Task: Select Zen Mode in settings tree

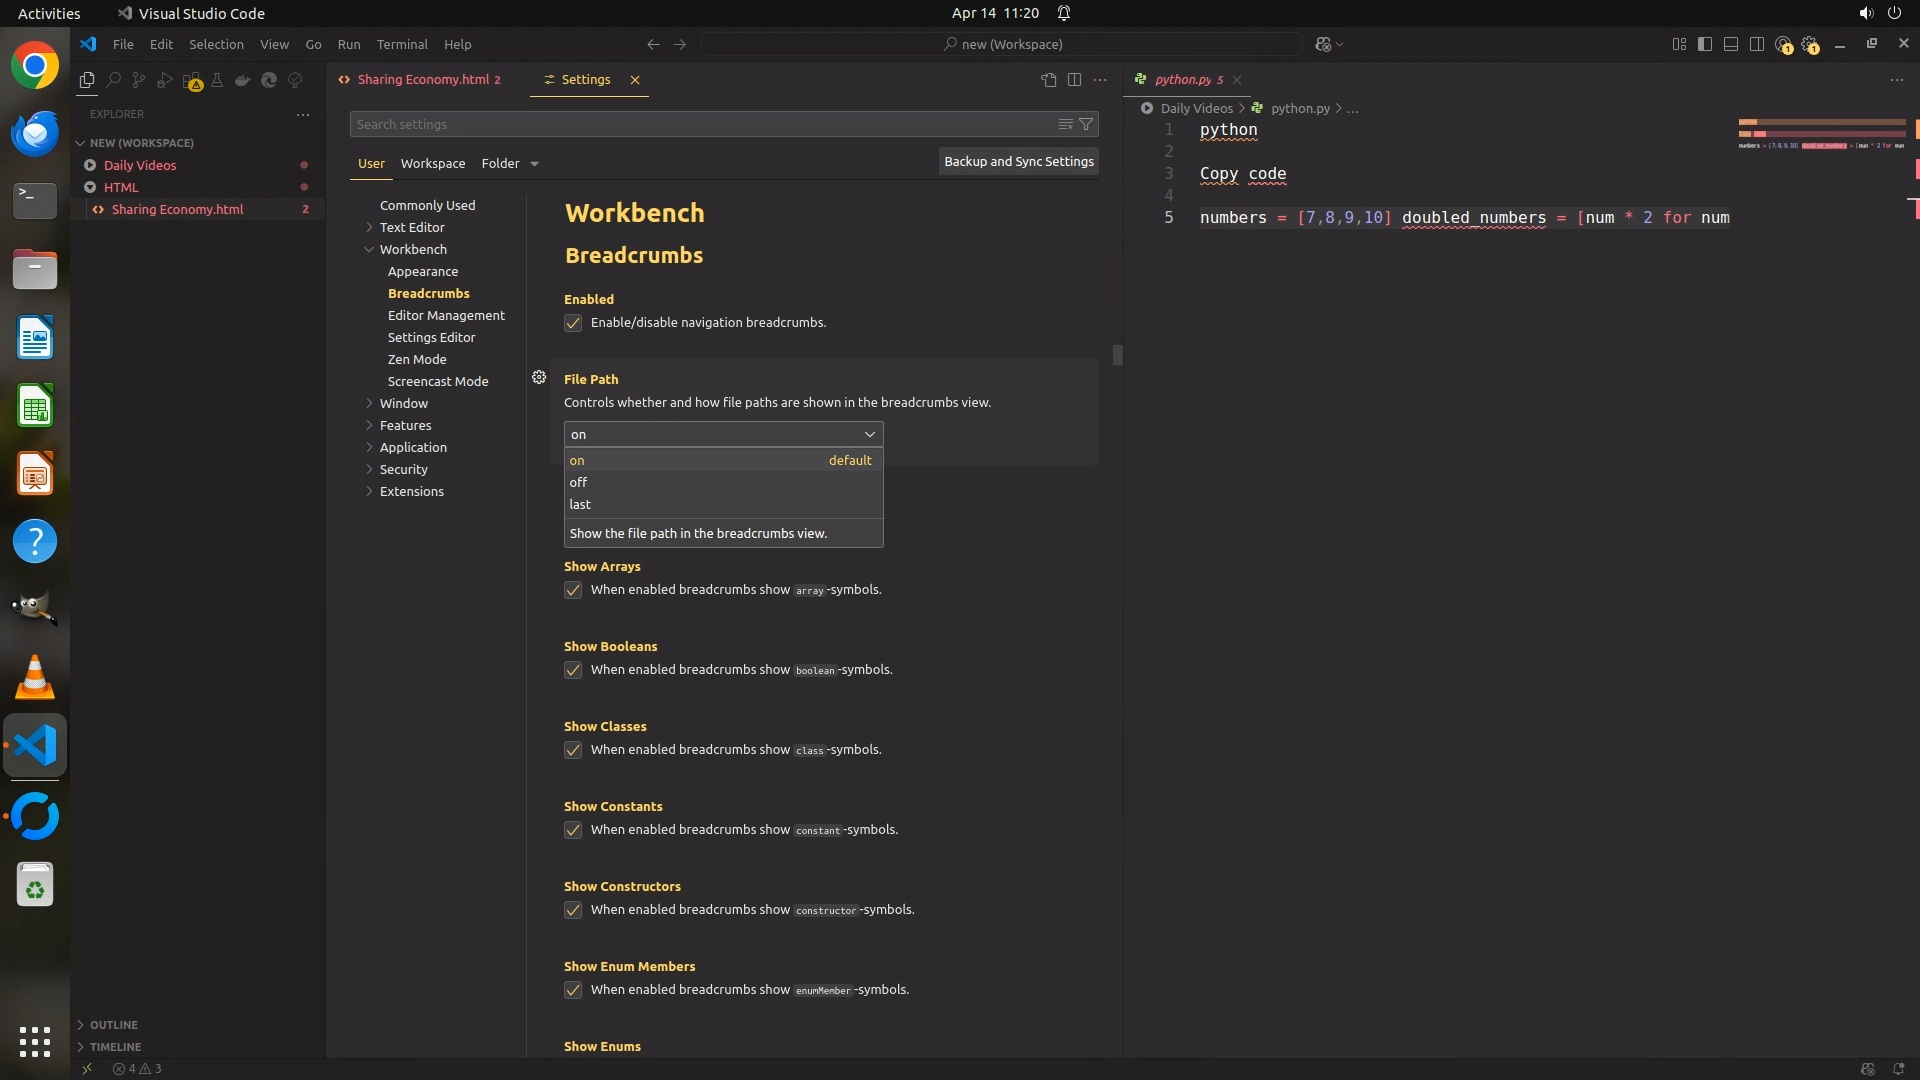Action: tap(417, 359)
